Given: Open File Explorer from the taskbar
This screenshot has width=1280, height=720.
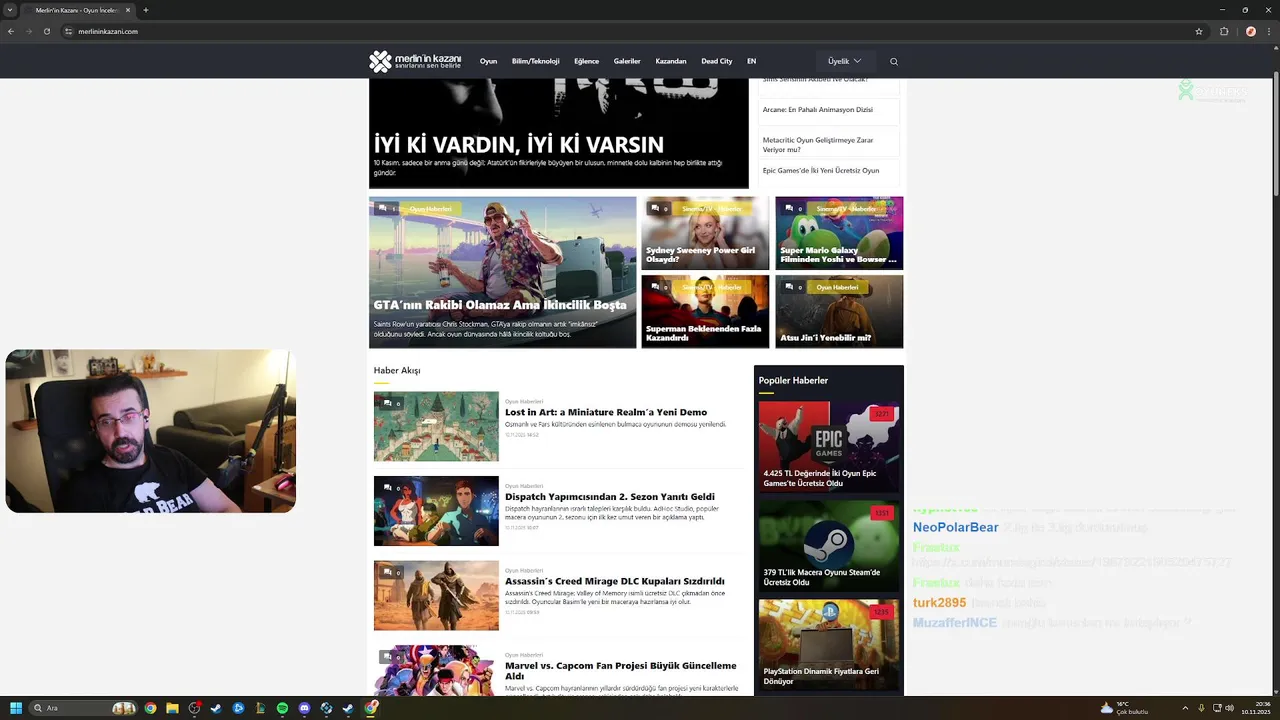Looking at the screenshot, I should tap(172, 708).
